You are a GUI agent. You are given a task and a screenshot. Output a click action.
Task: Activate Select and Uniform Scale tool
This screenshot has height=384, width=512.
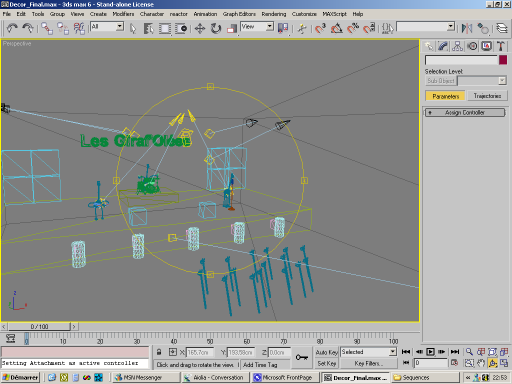click(232, 28)
